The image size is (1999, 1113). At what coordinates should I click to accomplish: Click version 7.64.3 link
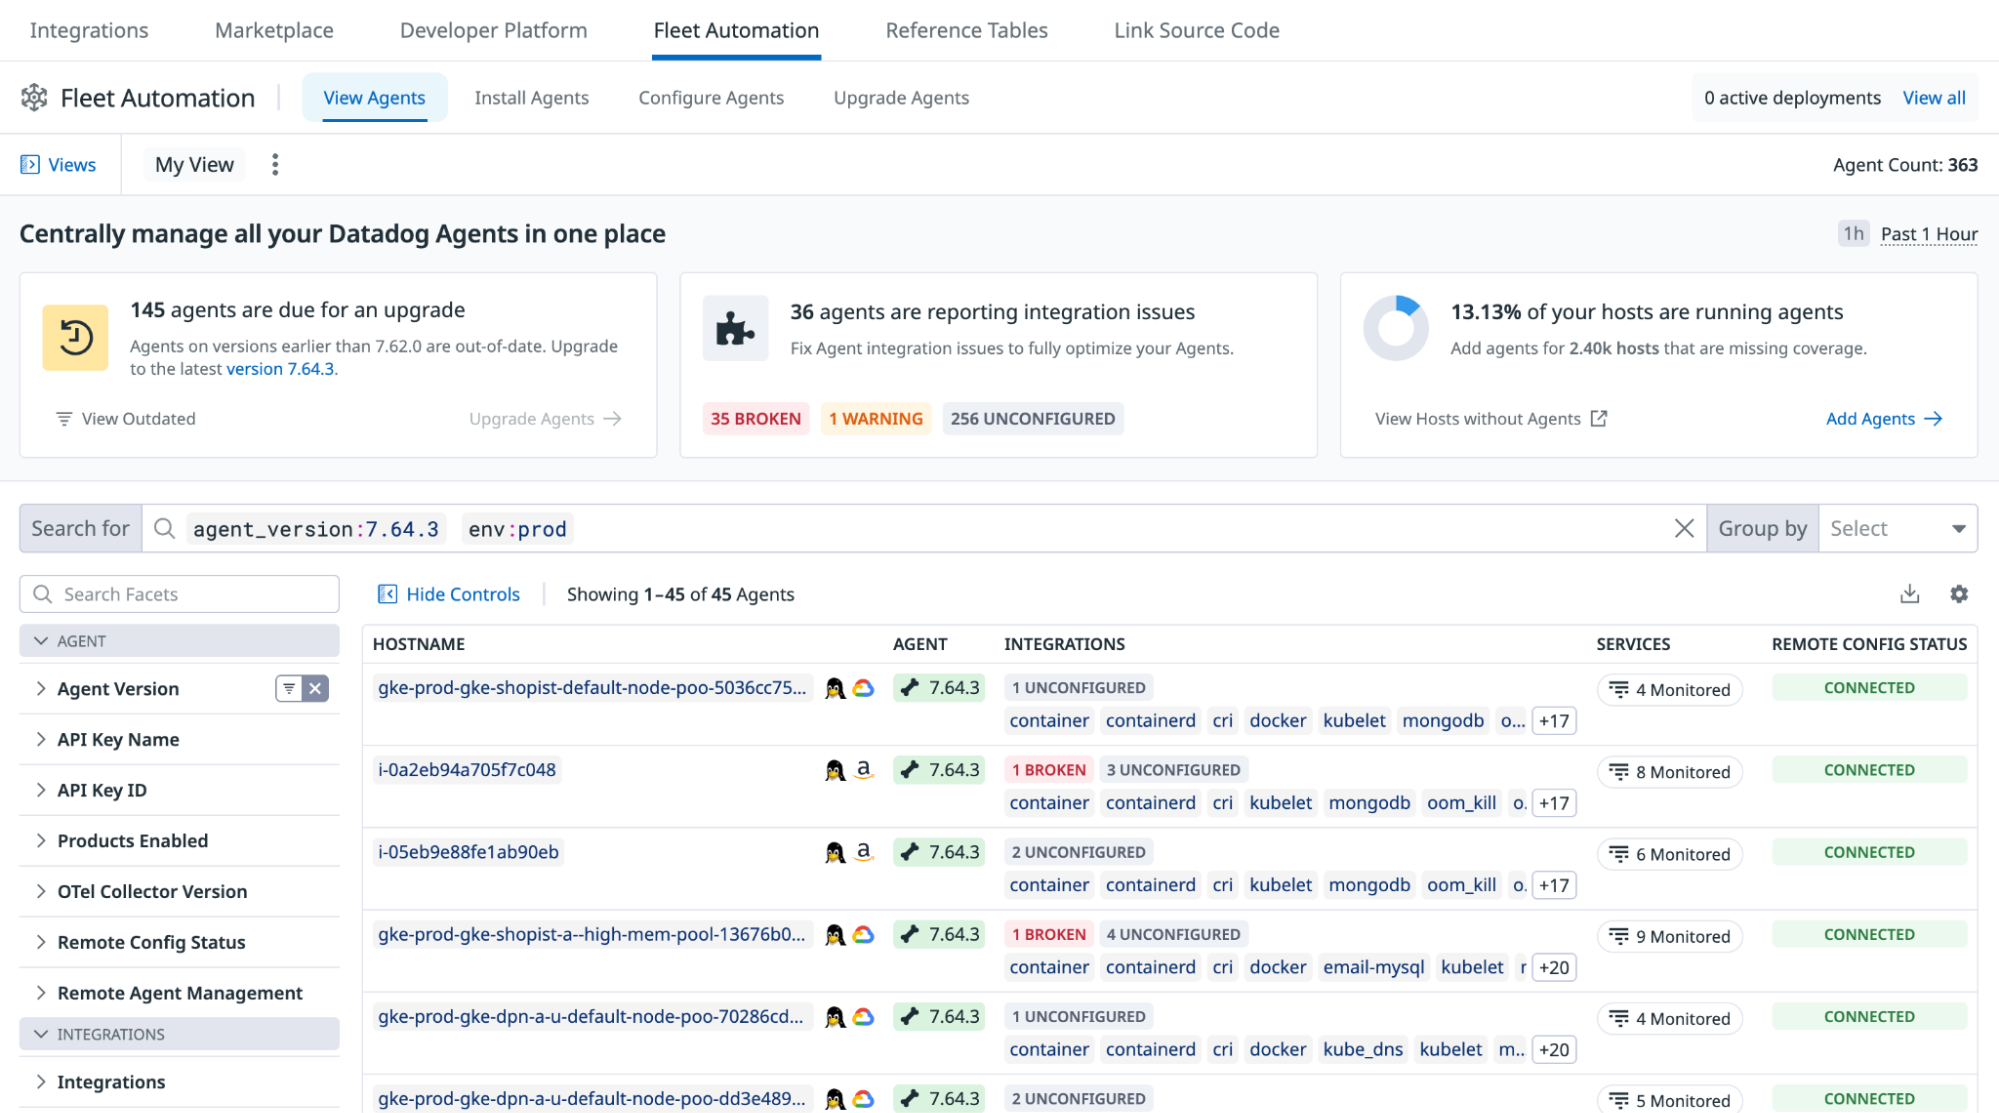click(x=280, y=369)
